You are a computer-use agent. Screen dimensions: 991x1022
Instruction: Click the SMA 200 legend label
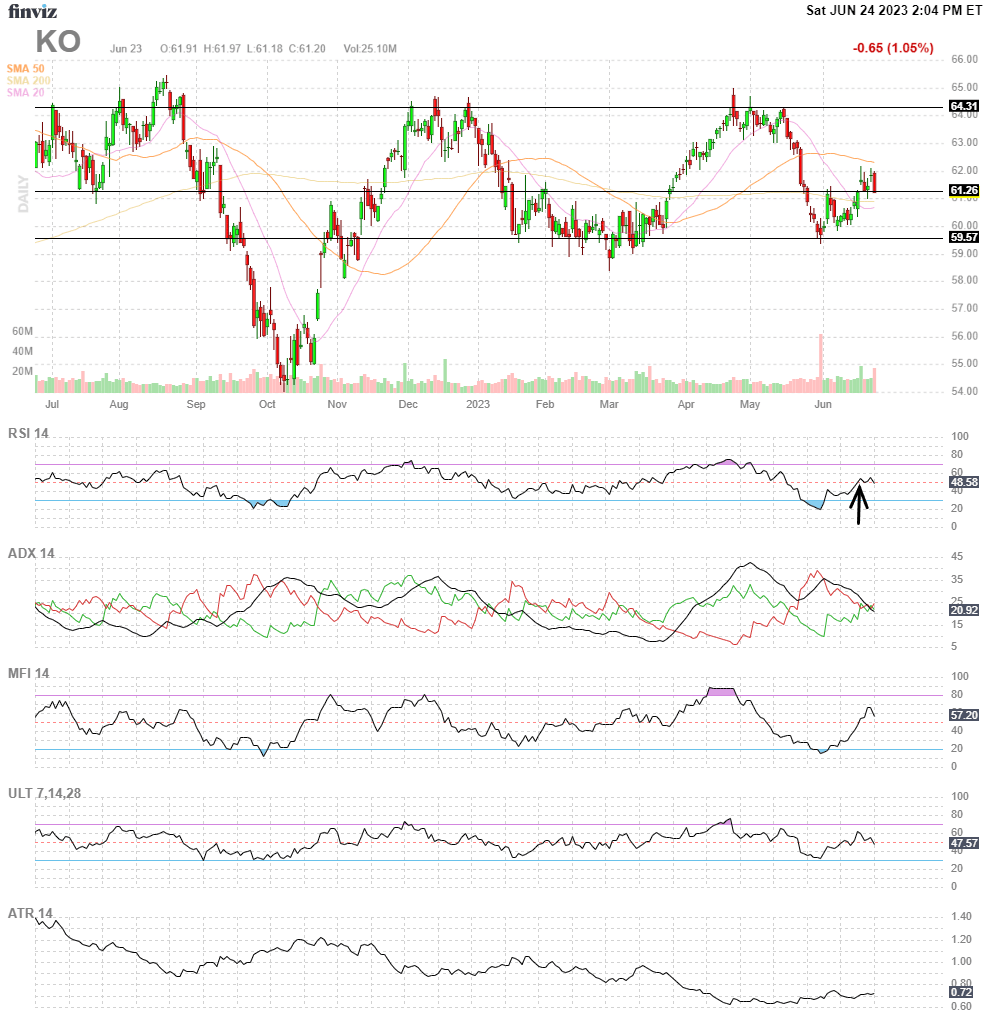pyautogui.click(x=29, y=80)
